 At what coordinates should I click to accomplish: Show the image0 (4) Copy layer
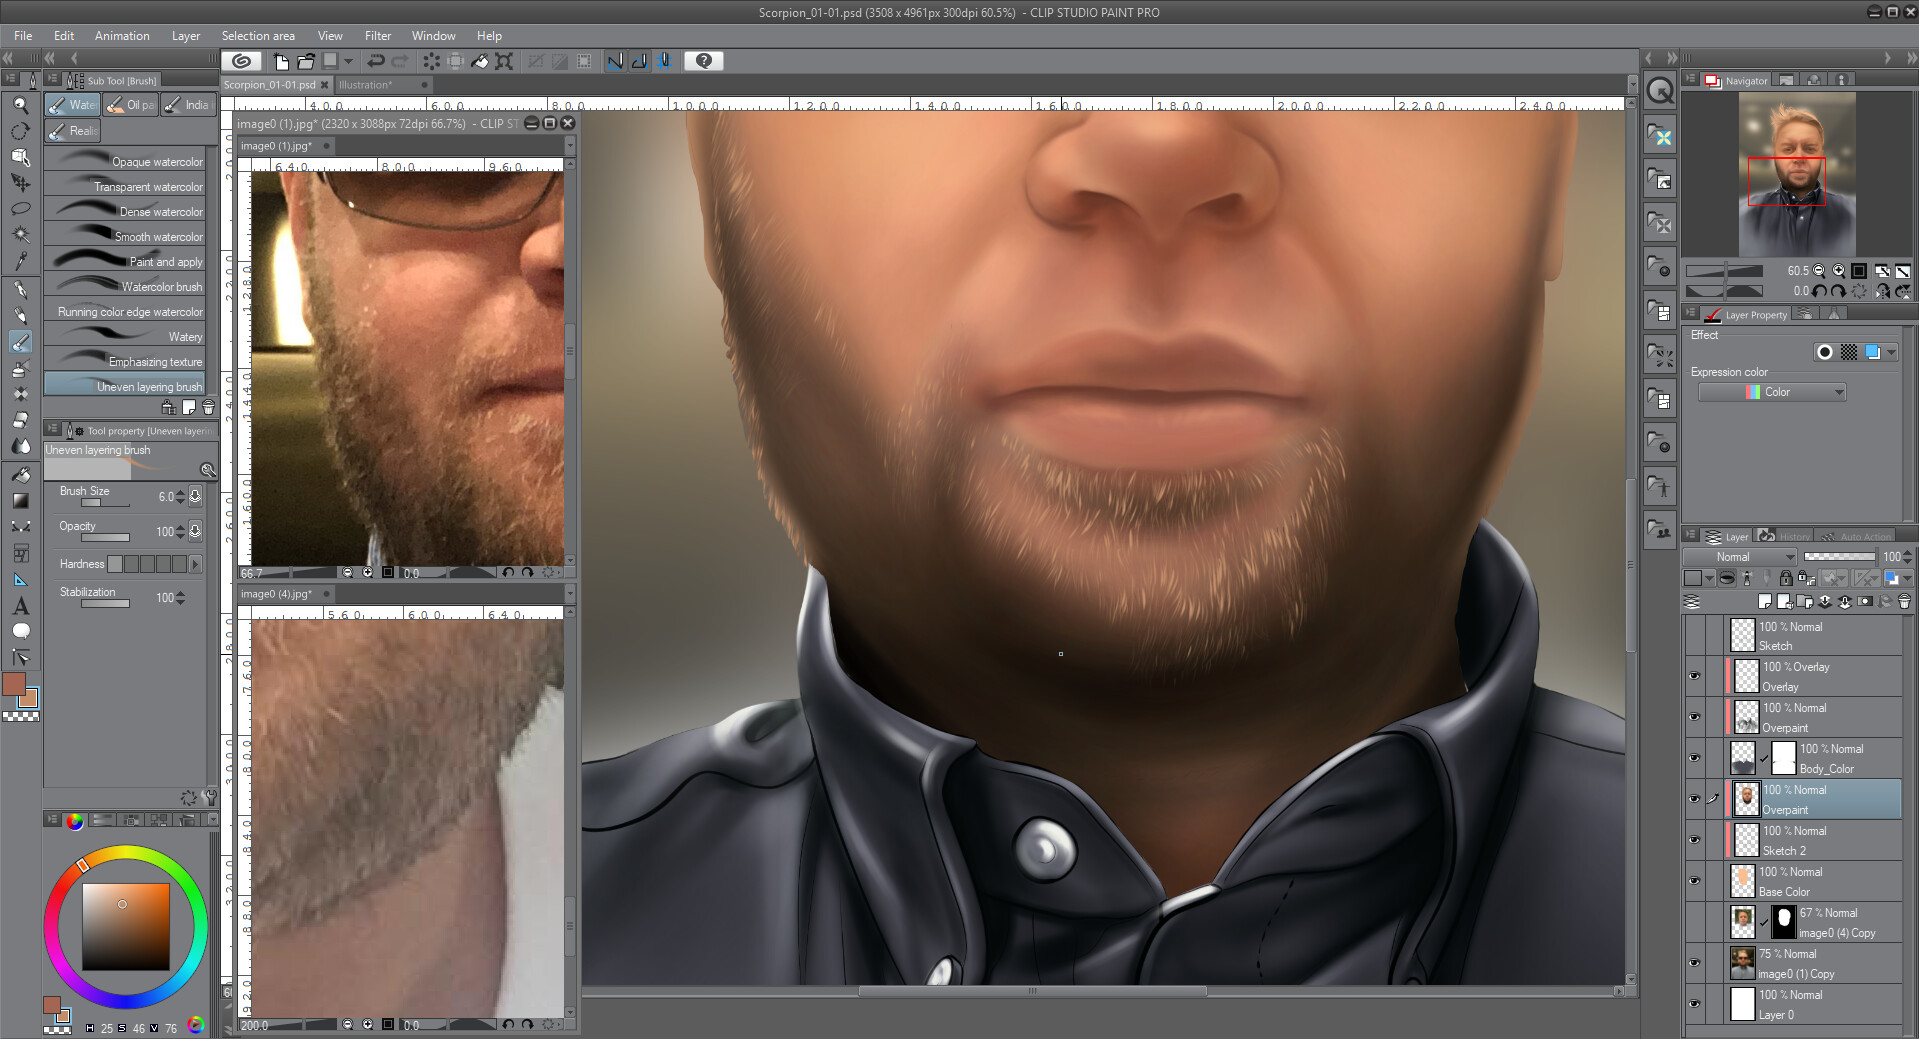[x=1694, y=922]
